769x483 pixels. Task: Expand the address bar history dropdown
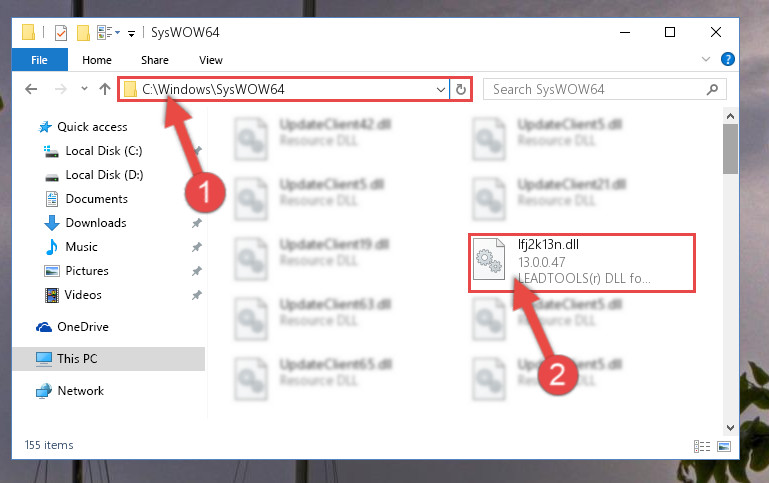[x=440, y=90]
